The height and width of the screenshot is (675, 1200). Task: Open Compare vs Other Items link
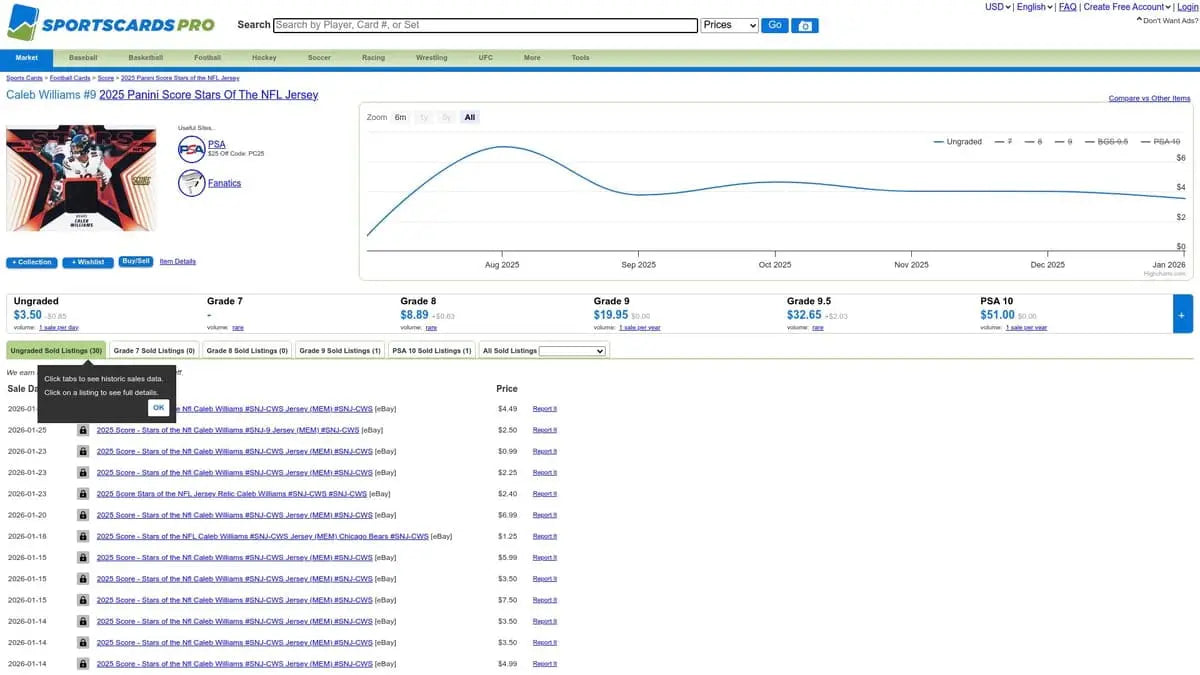[1150, 98]
